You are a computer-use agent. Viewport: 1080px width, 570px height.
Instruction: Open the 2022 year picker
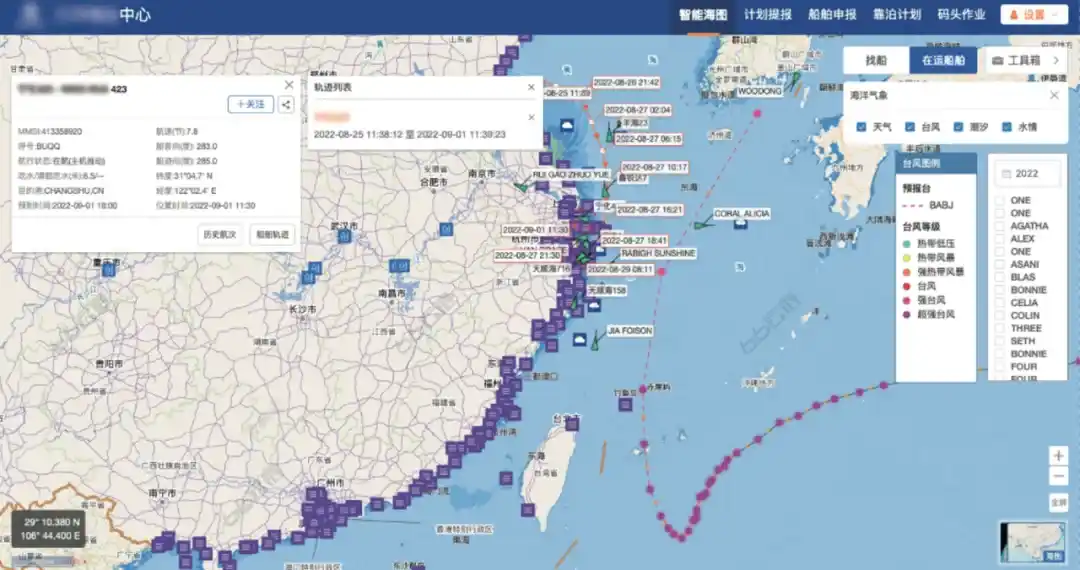point(1025,173)
